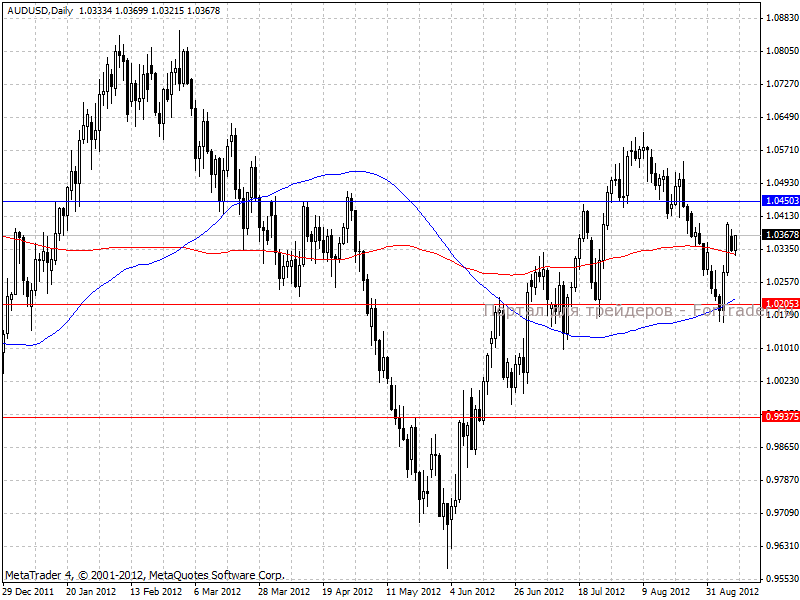Click the 11 May 2012 date label
Screen dimensions: 800x600
(412, 592)
